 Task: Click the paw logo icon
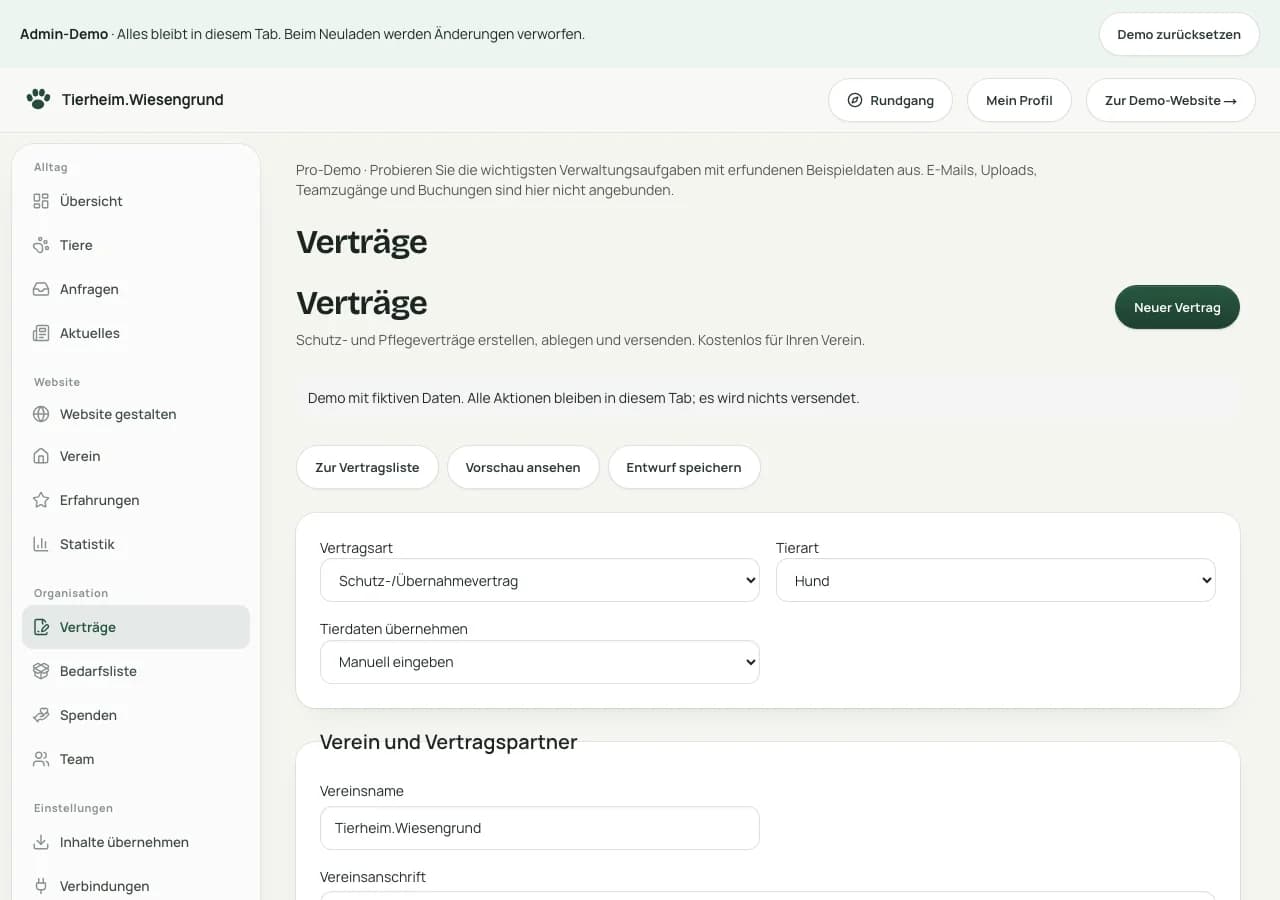click(39, 99)
